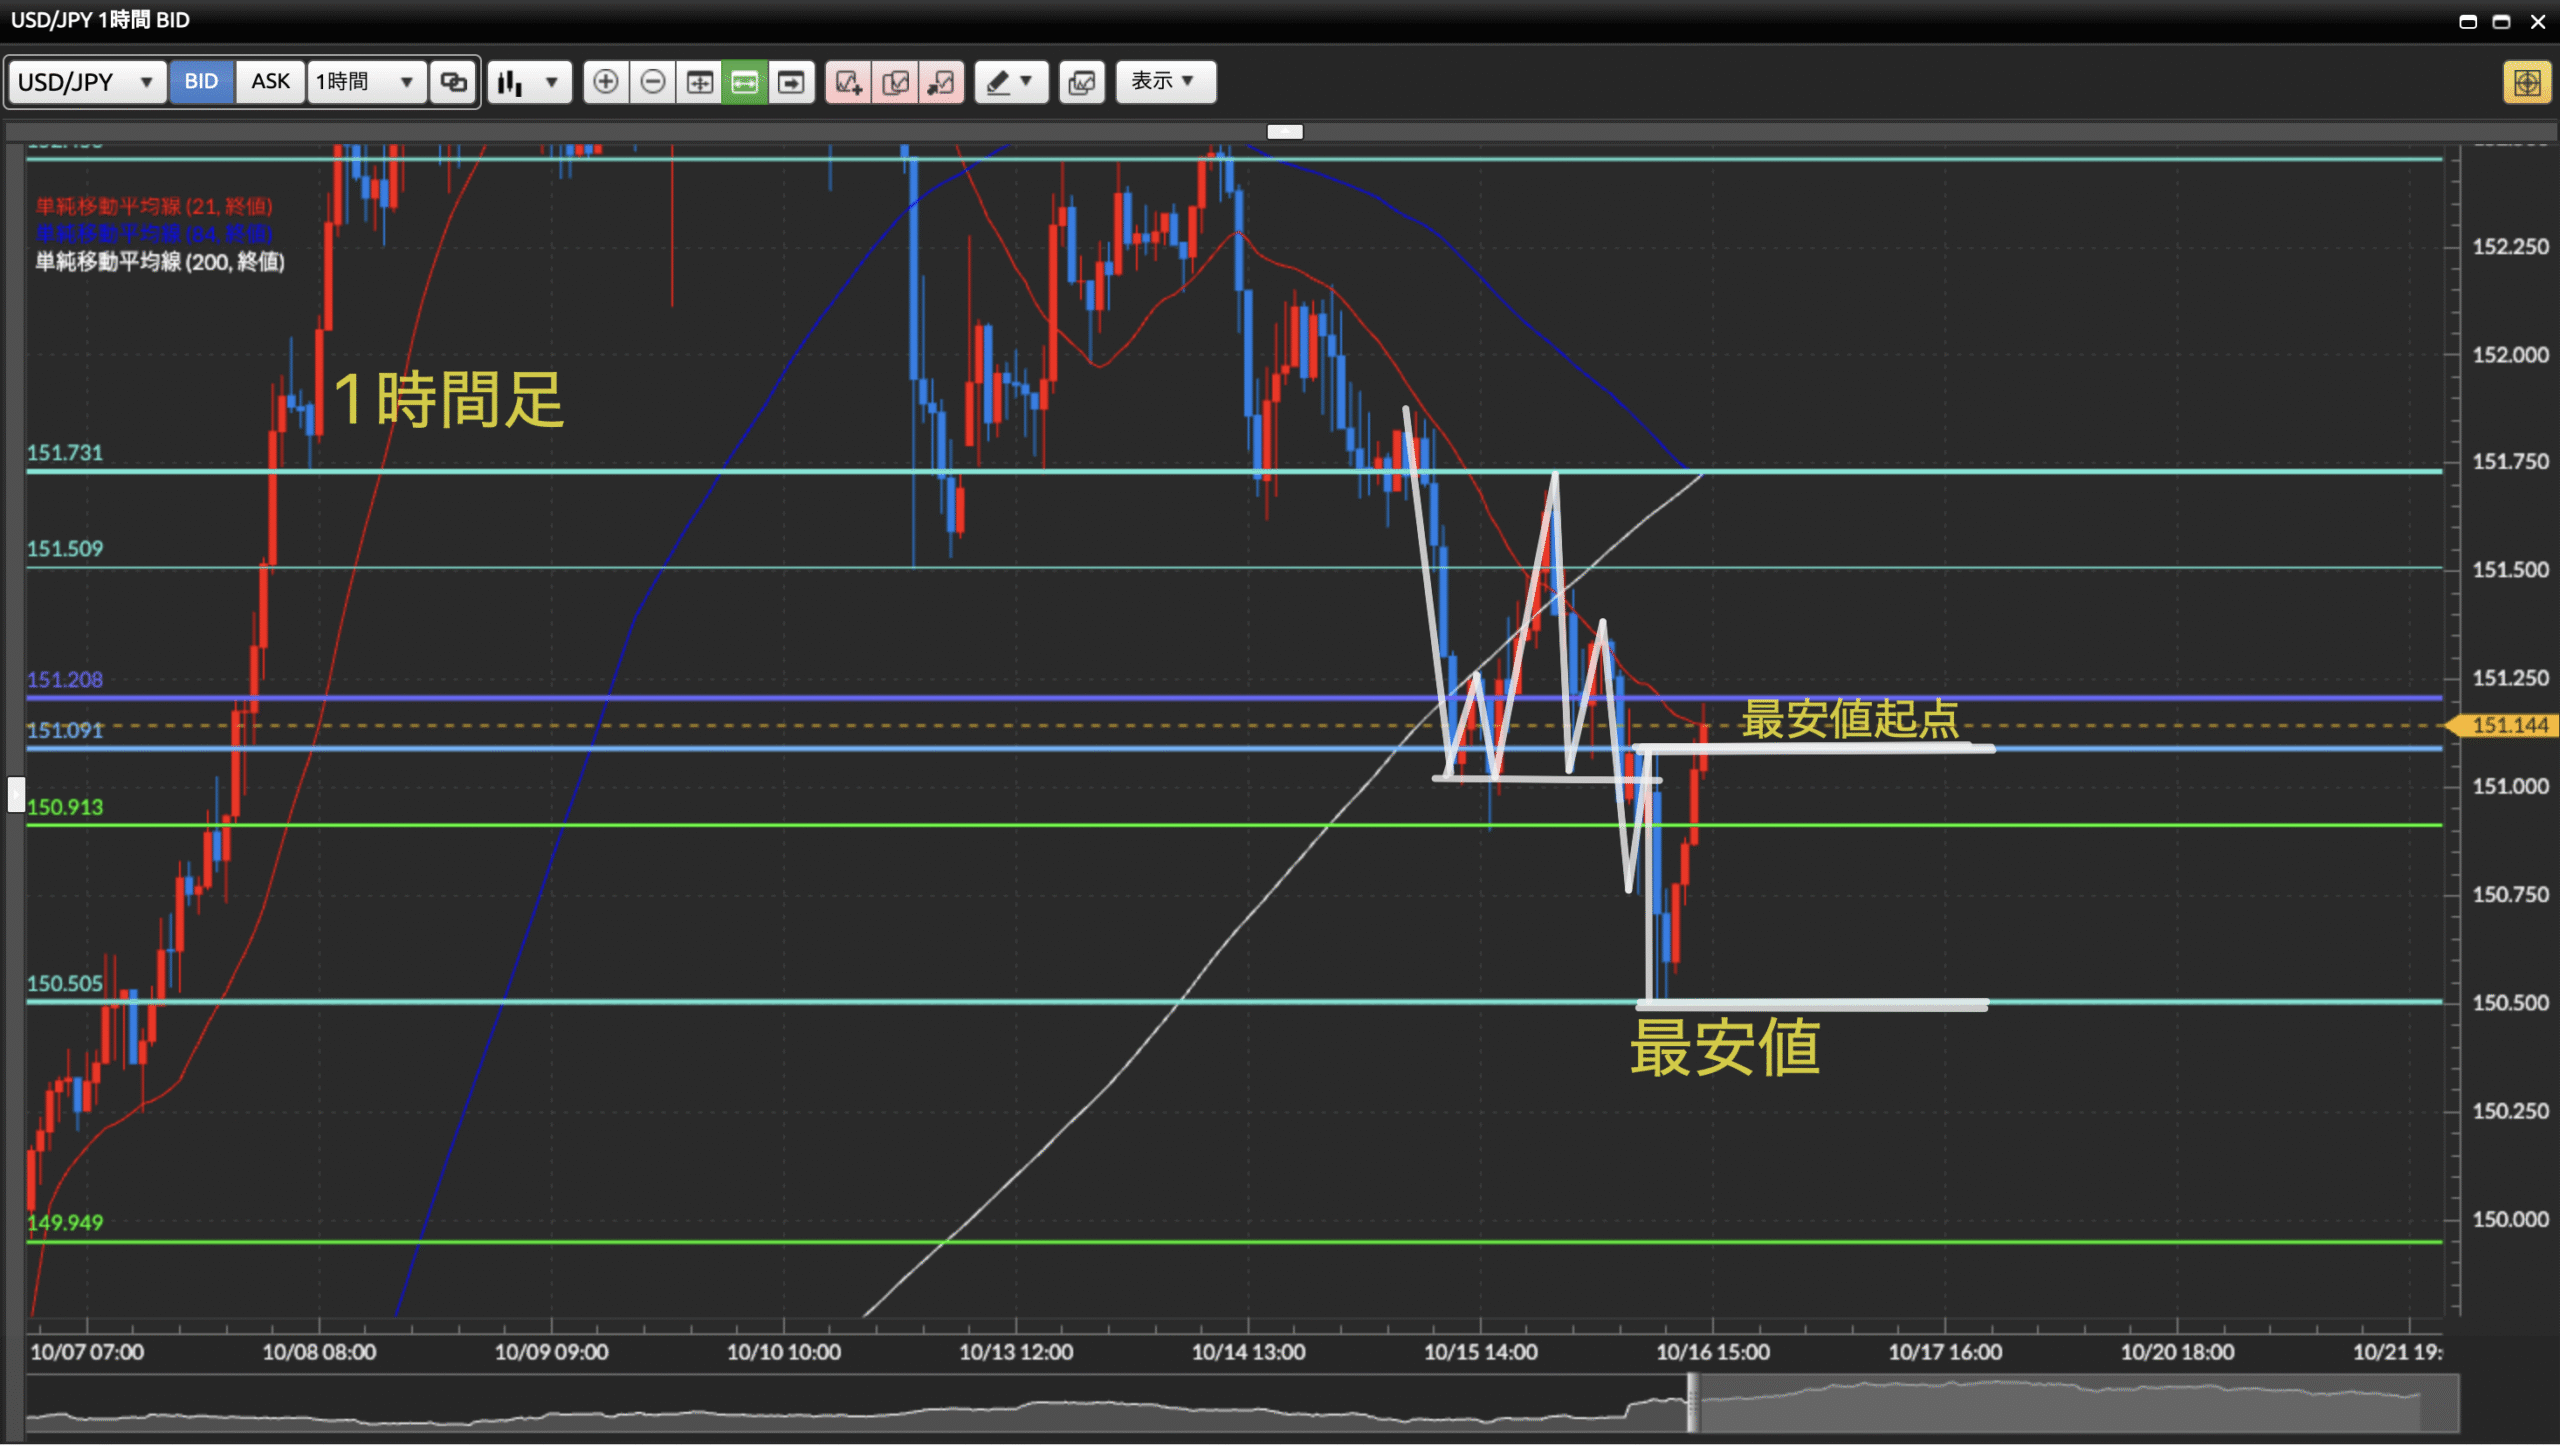Click the bottom overview range slider handle
This screenshot has height=1446, width=2560.
tap(1692, 1402)
